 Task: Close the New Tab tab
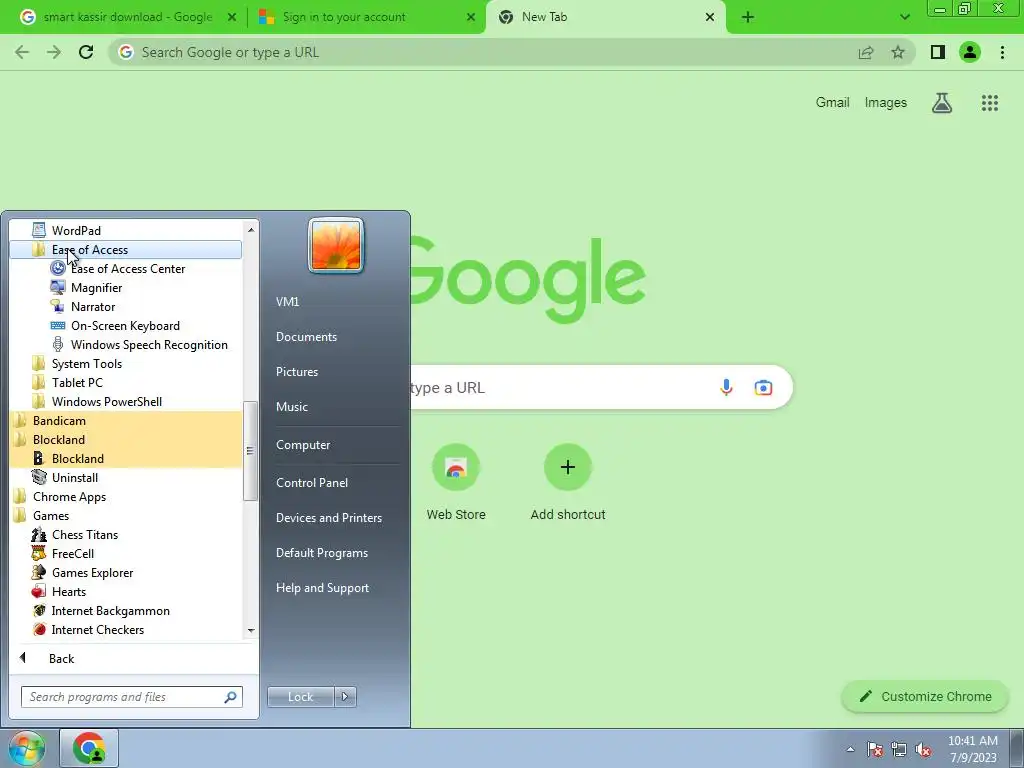pos(710,17)
